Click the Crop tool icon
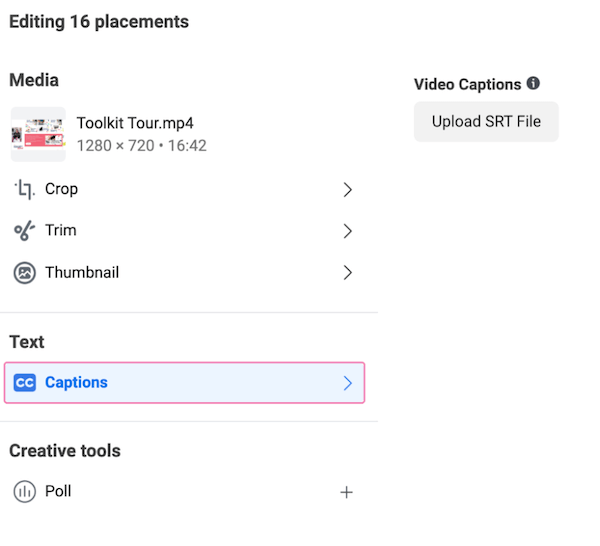 25,189
